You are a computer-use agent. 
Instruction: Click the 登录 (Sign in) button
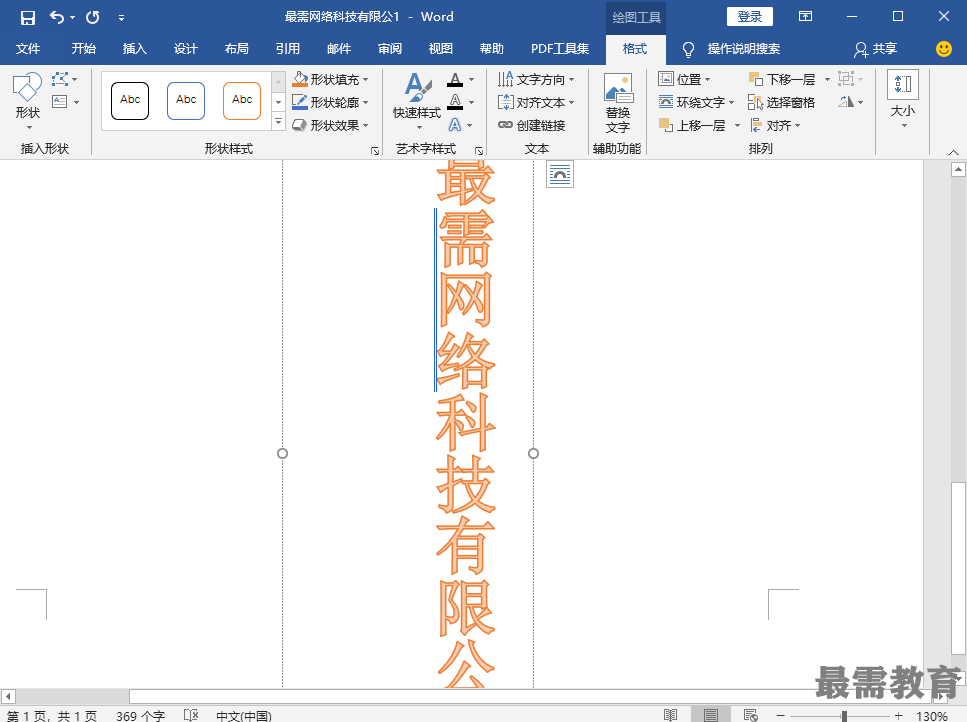(x=749, y=17)
